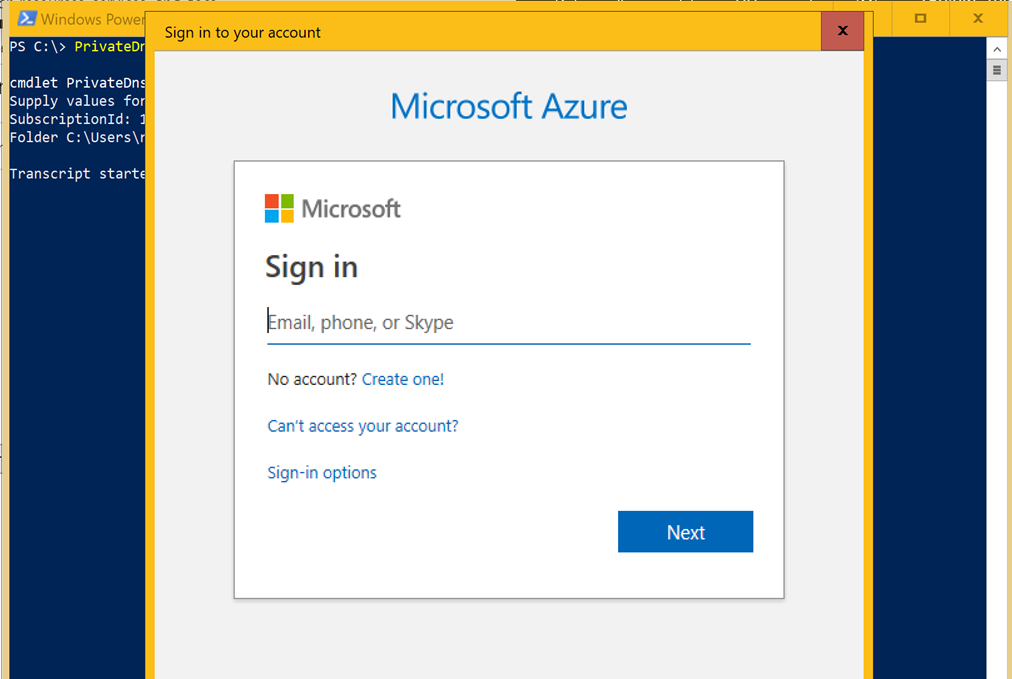
Task: Open the Sign-in options link
Action: pyautogui.click(x=322, y=472)
